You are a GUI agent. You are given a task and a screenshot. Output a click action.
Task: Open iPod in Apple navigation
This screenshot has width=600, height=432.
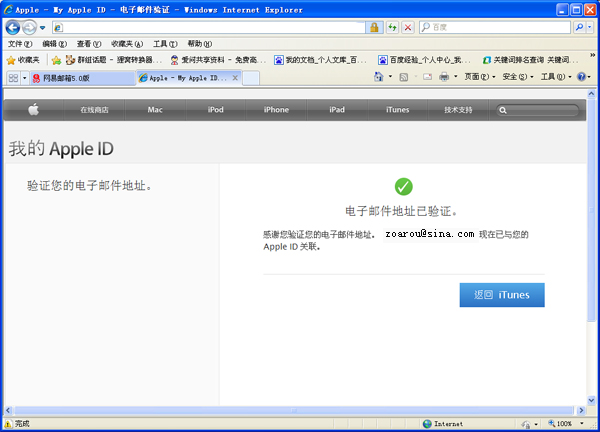pyautogui.click(x=215, y=110)
